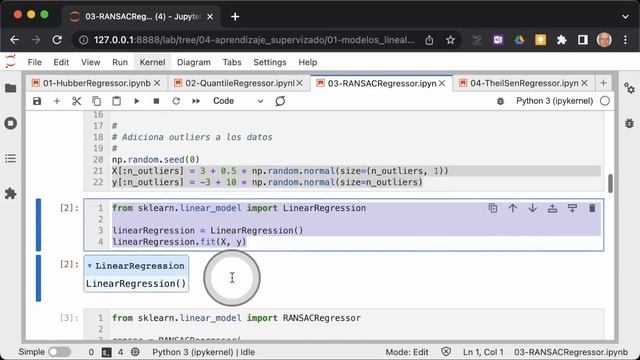640x360 pixels.
Task: Open the property inspector gears icon on right sidebar
Action: pos(629,88)
